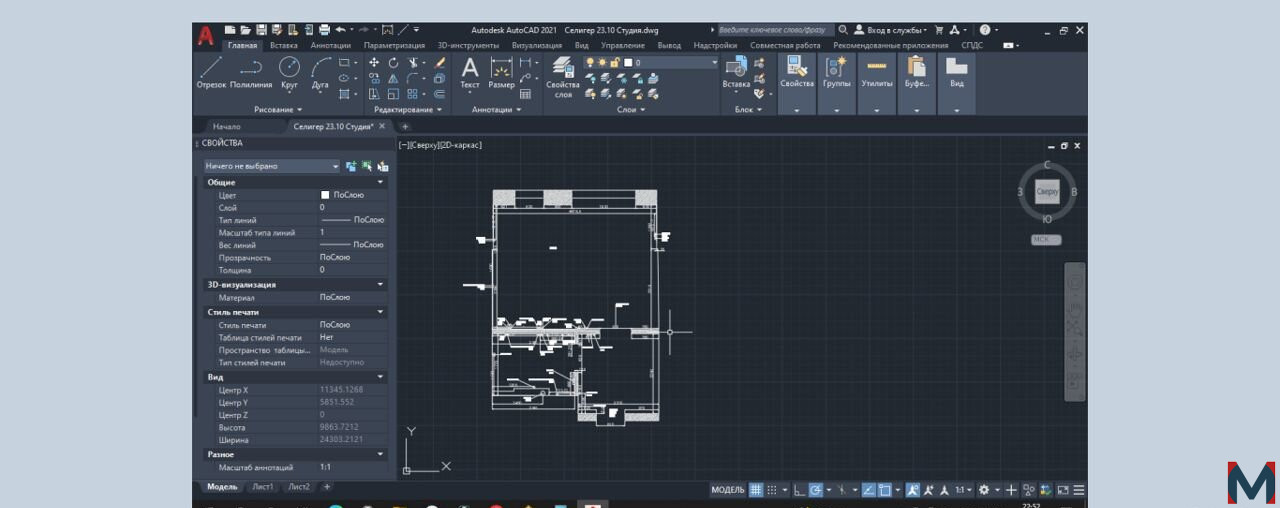Click Вход в службы sign-in button

[890, 30]
